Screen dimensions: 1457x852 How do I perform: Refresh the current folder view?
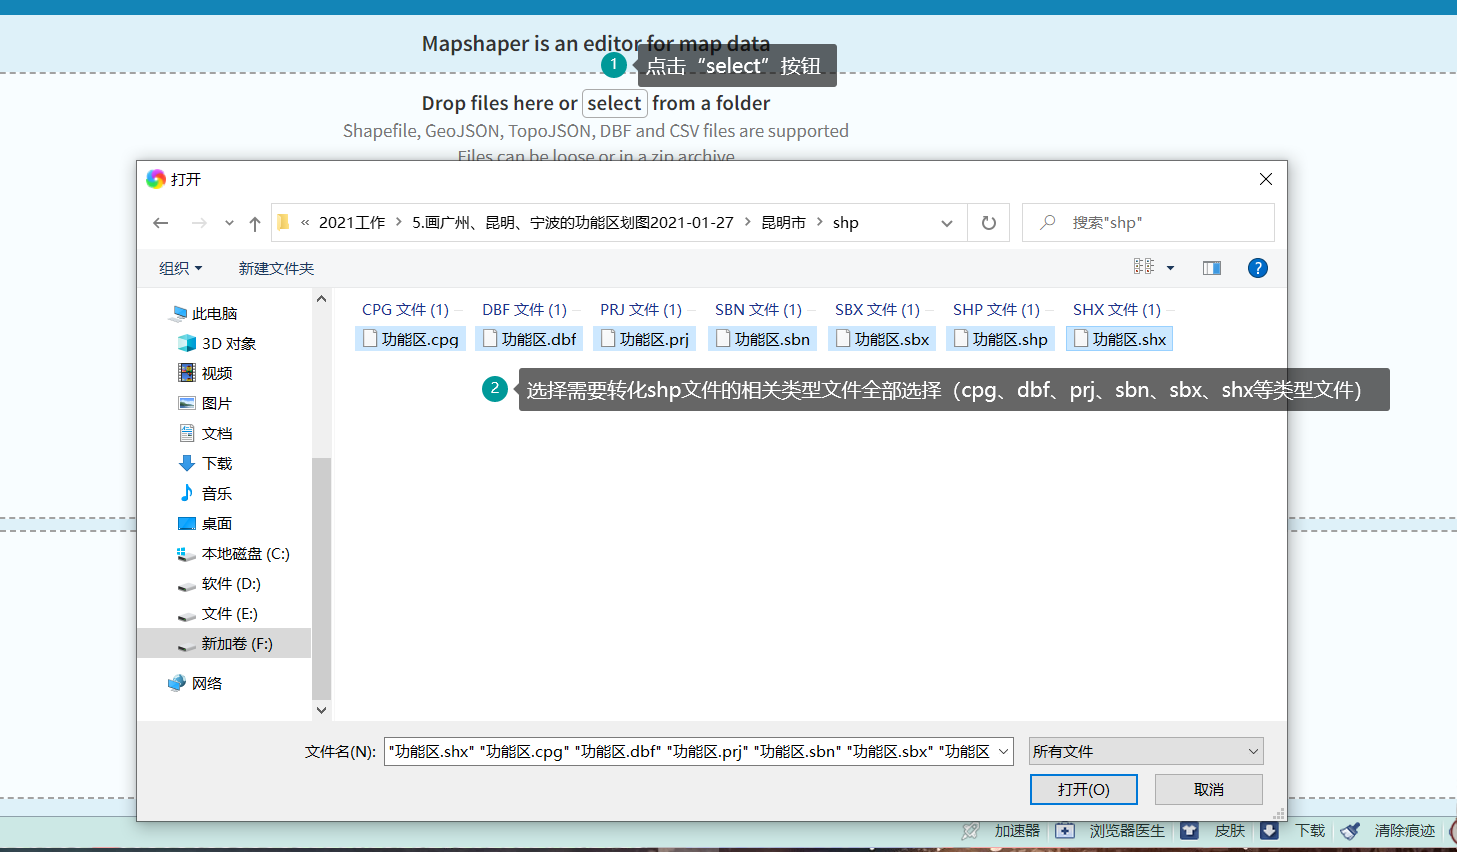tap(988, 222)
